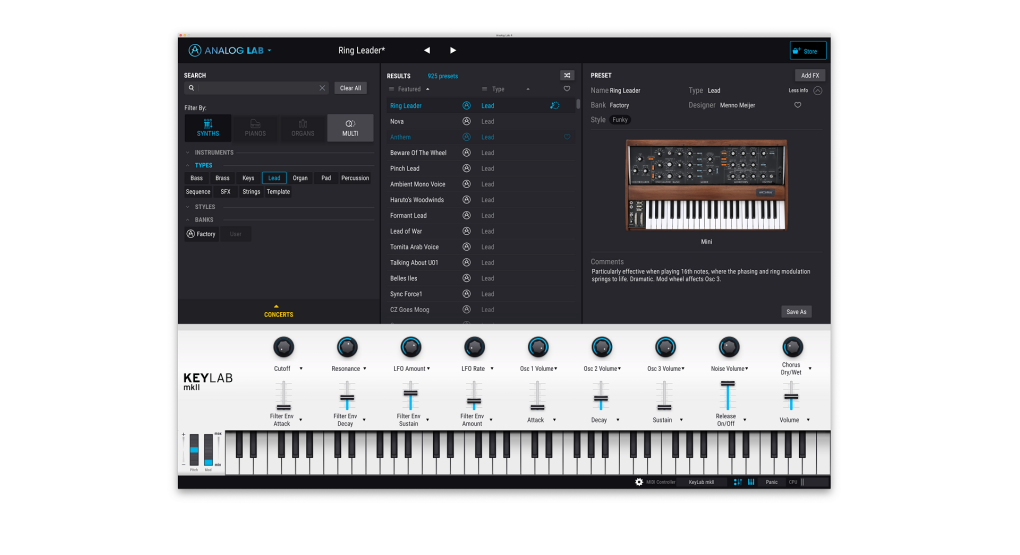This screenshot has height=555, width=1020.
Task: Open the KeyLab mkII controller selector
Action: pyautogui.click(x=702, y=482)
